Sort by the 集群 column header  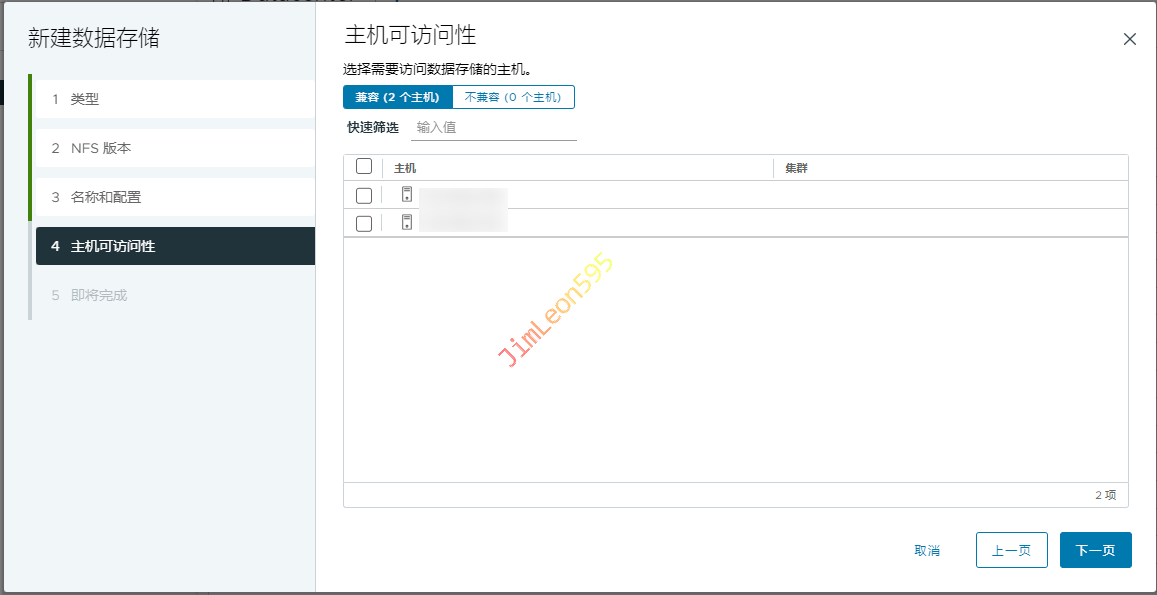point(796,168)
